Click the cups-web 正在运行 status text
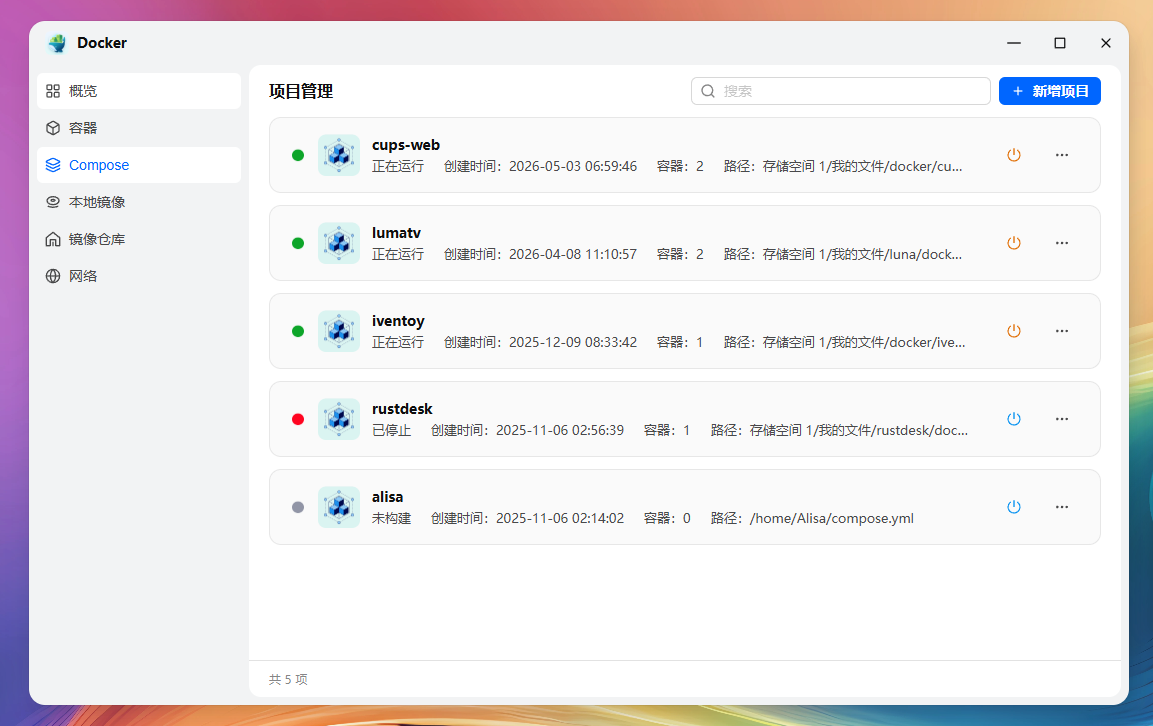The height and width of the screenshot is (726, 1153). [x=398, y=166]
